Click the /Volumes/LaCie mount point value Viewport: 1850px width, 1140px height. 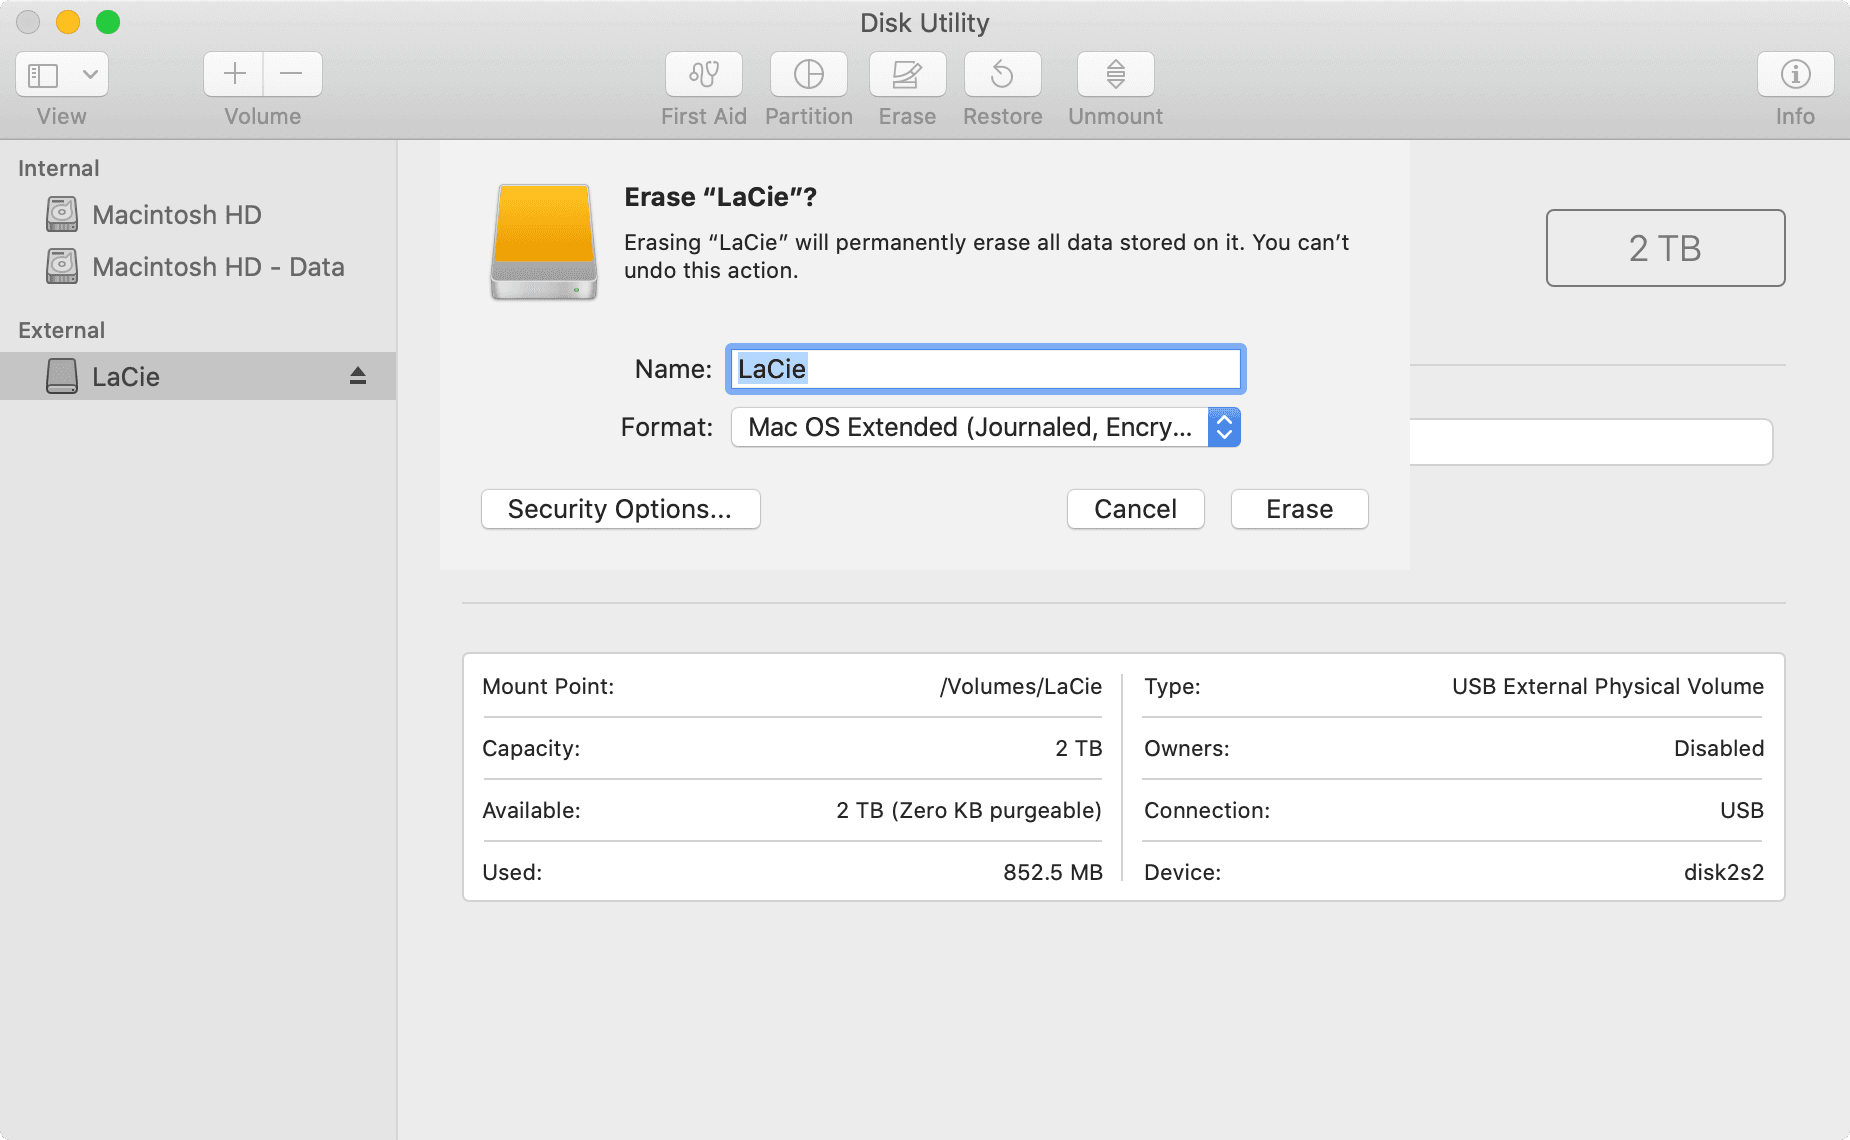tap(1020, 686)
